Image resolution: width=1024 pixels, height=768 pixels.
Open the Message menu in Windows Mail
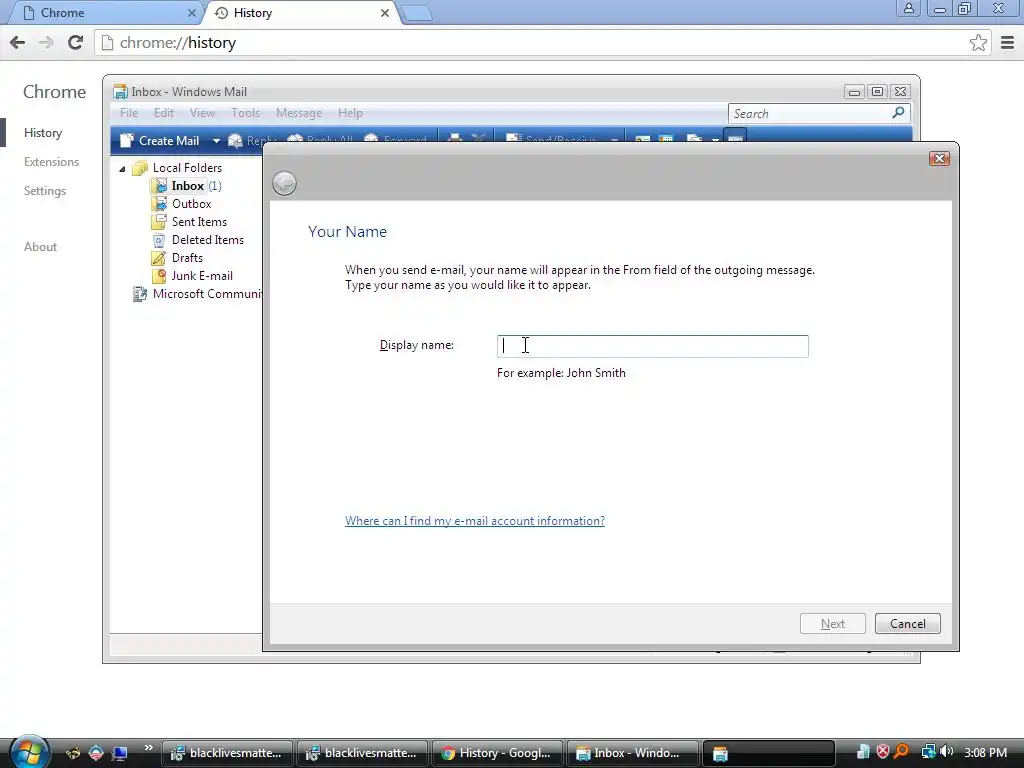[299, 113]
